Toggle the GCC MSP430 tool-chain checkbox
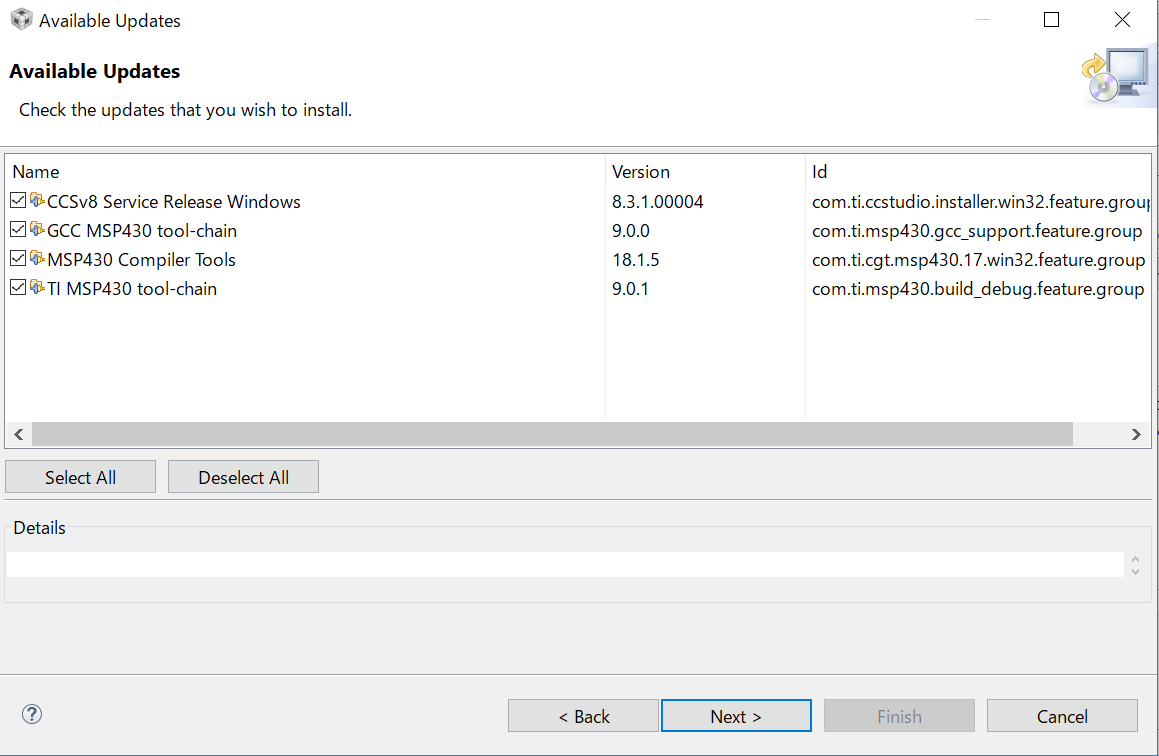 pos(18,230)
